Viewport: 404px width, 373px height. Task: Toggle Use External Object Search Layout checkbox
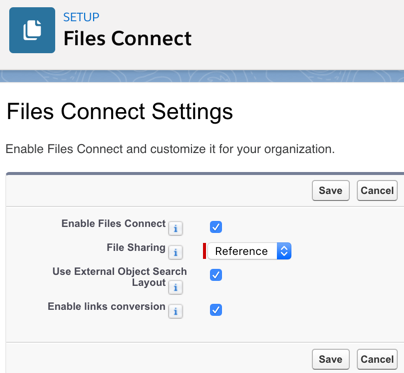[216, 275]
